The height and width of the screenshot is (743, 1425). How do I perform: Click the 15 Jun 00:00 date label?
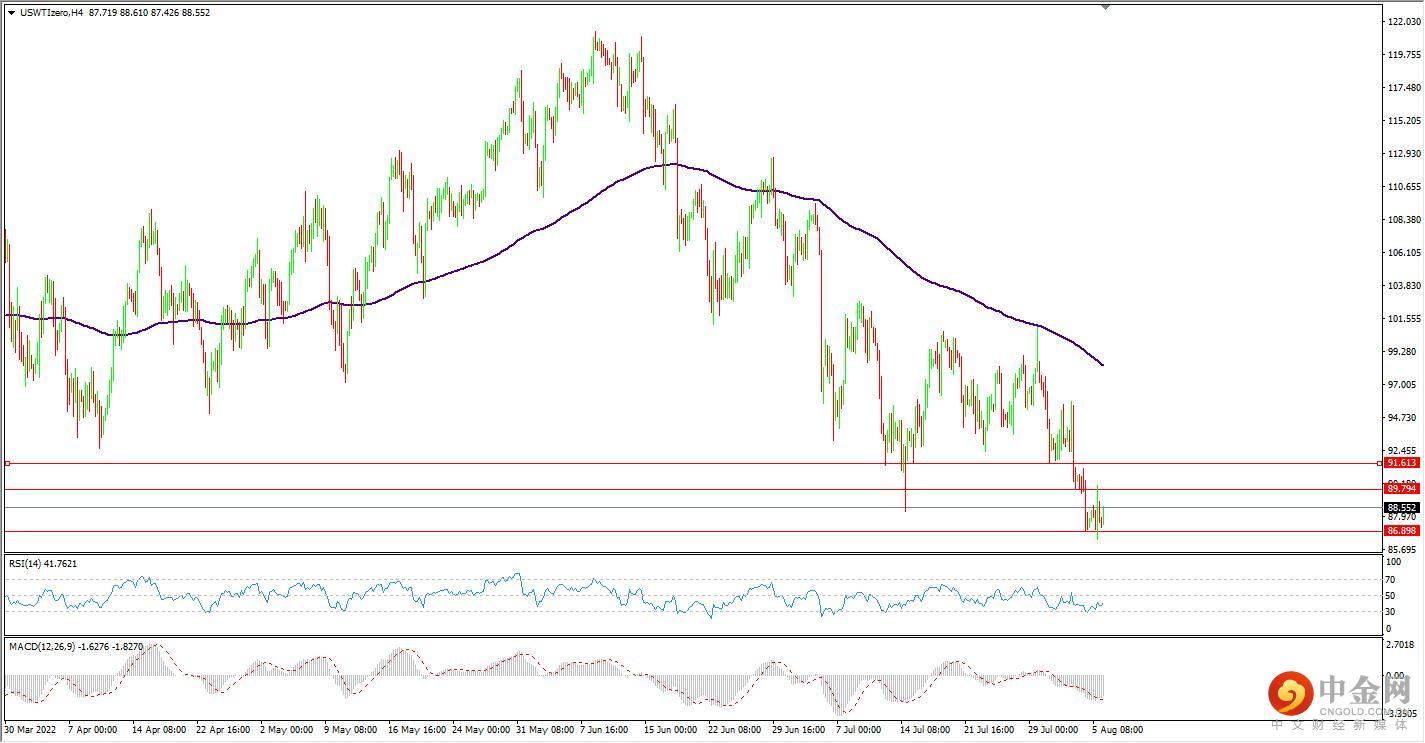click(671, 730)
